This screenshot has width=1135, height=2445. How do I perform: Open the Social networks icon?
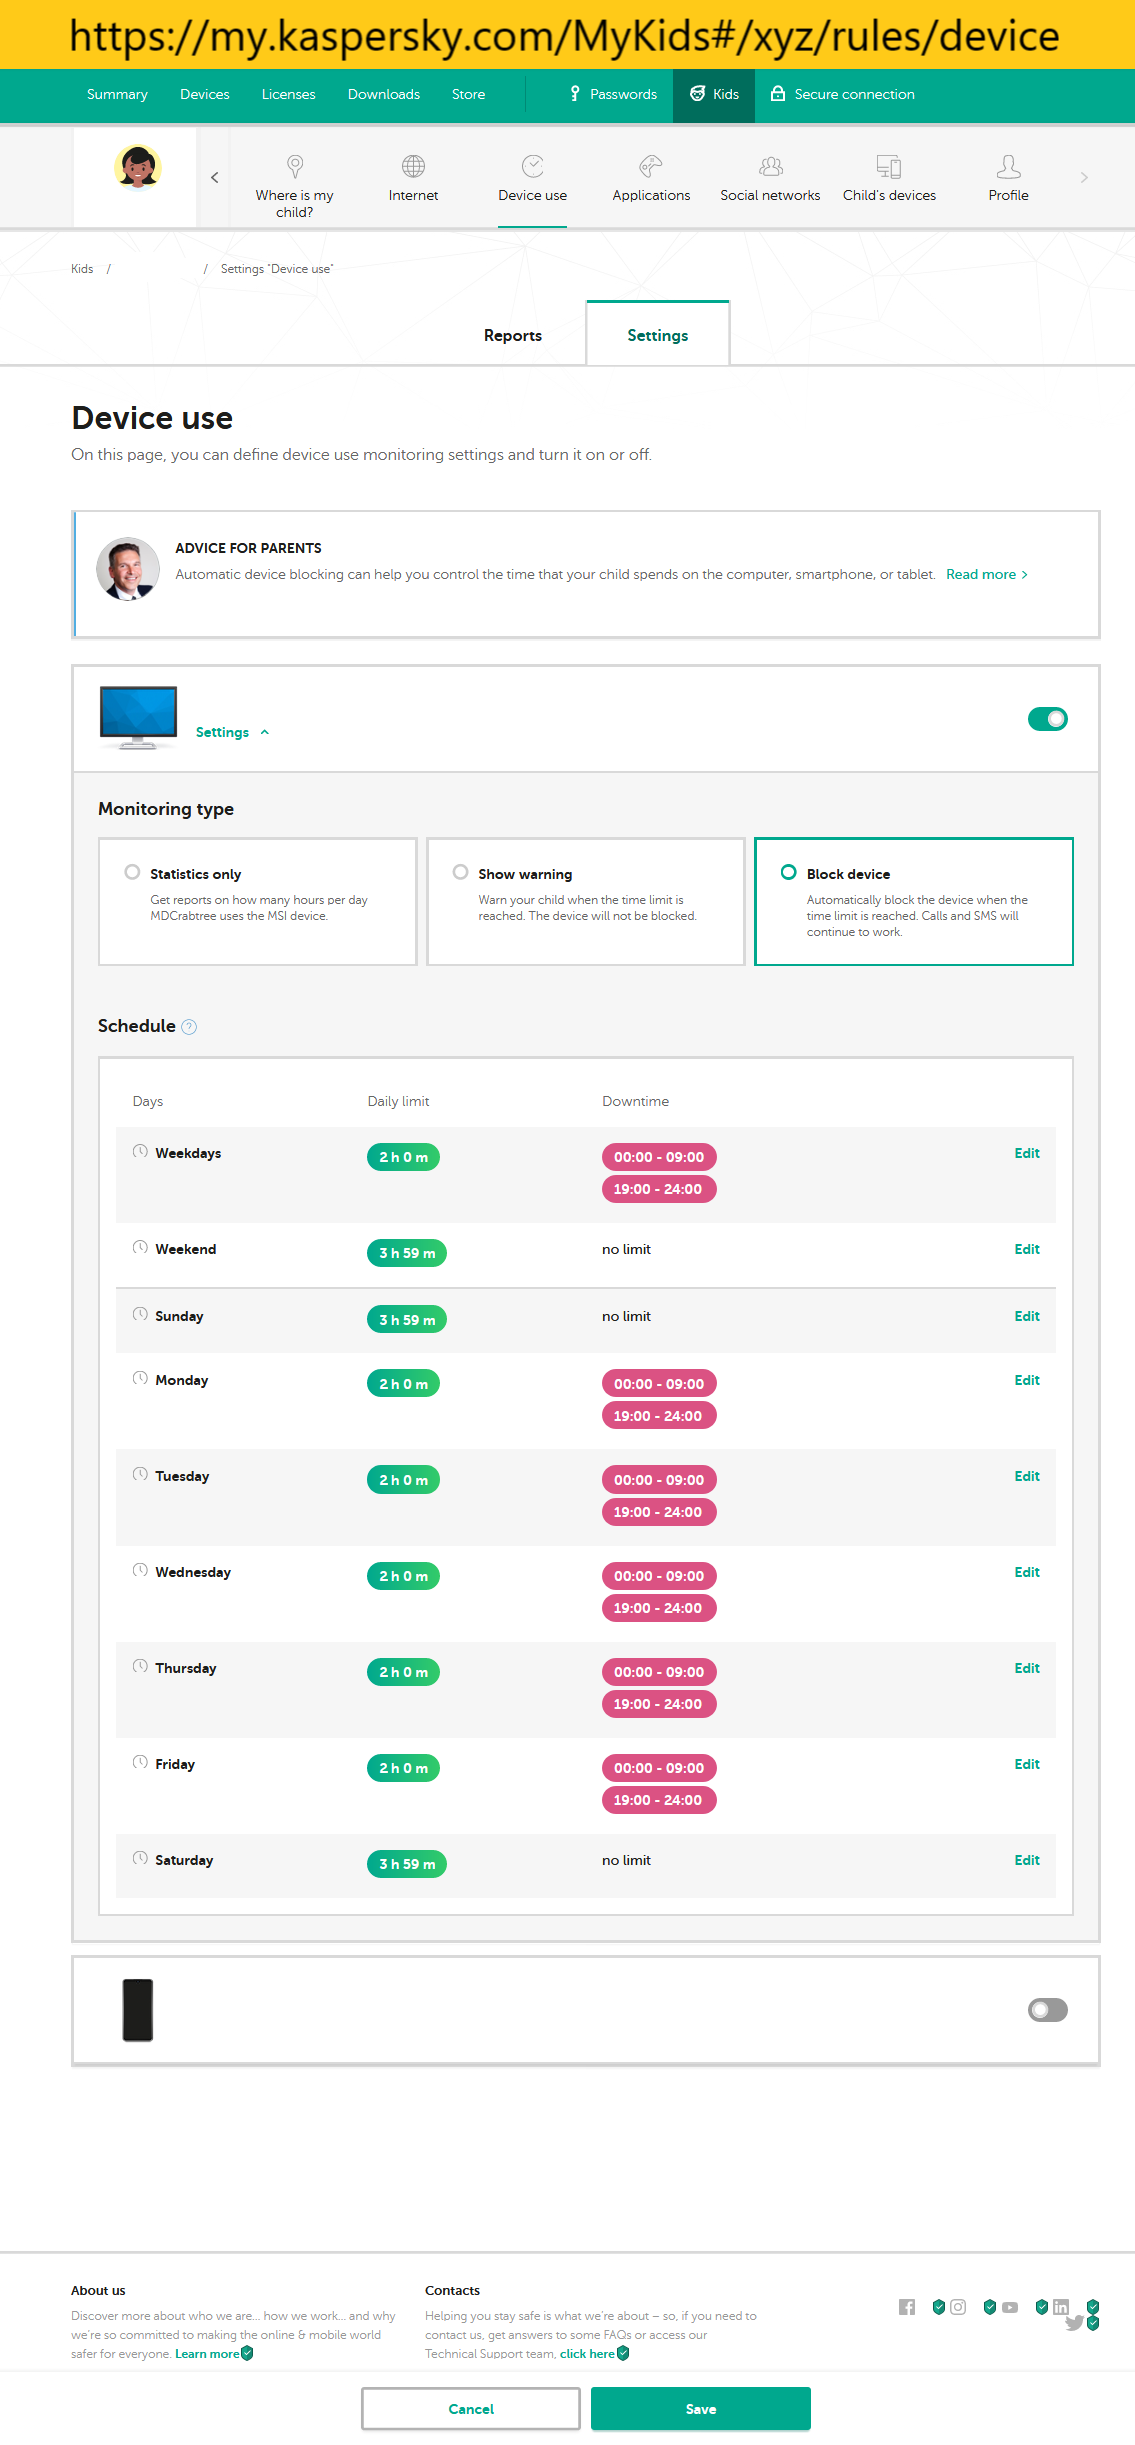[770, 166]
